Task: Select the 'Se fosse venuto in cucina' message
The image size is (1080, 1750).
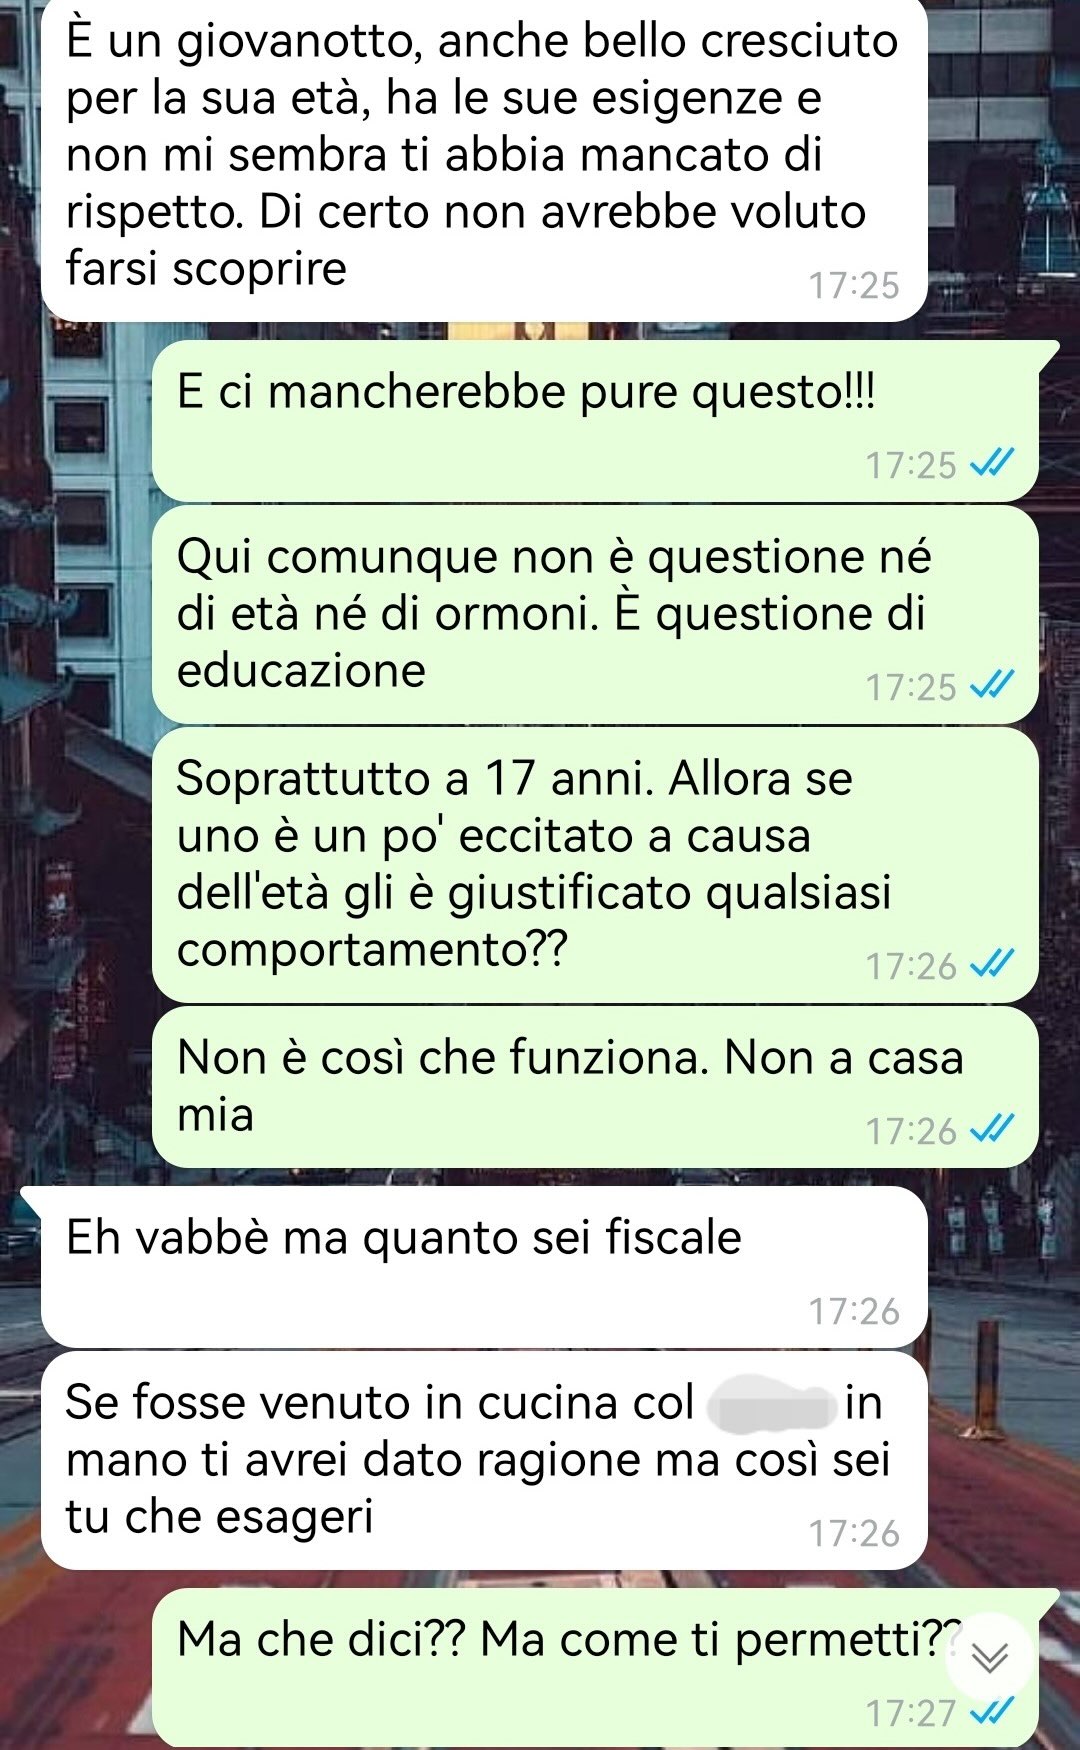Action: [484, 1460]
